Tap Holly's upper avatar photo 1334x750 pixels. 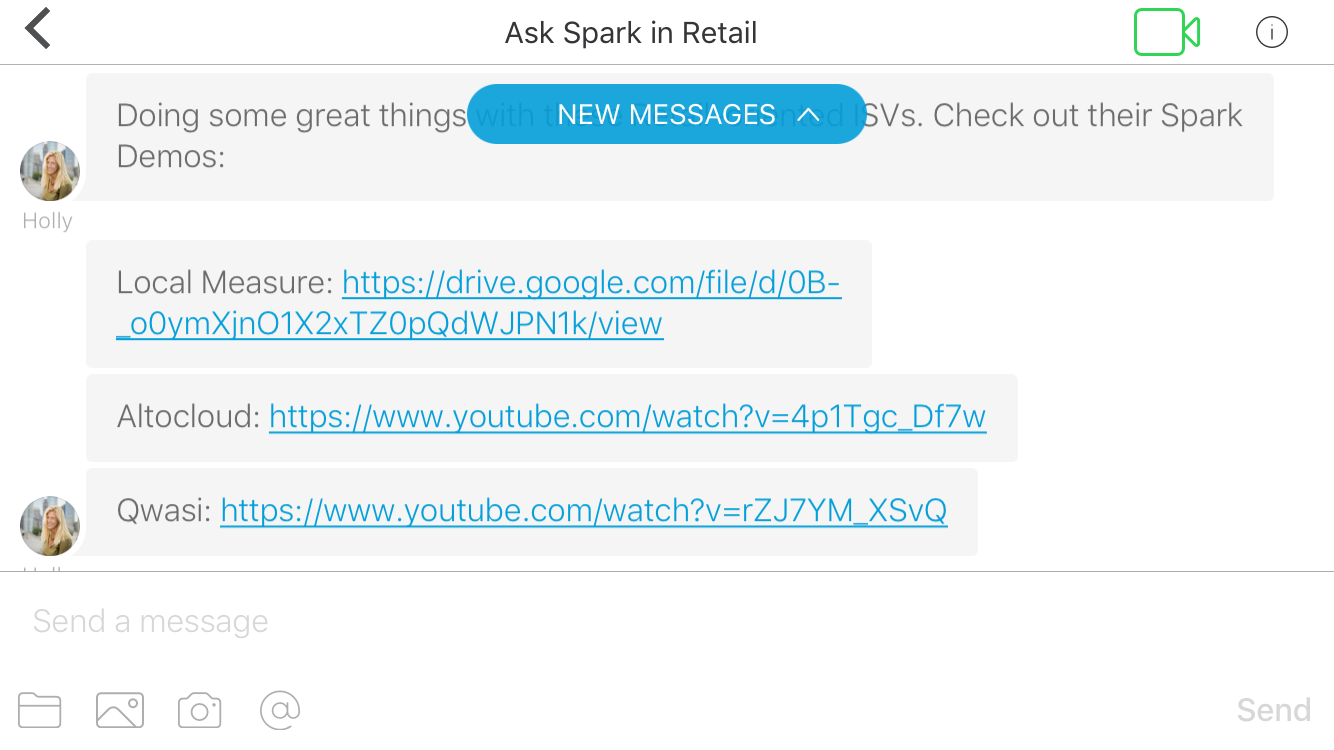[50, 171]
